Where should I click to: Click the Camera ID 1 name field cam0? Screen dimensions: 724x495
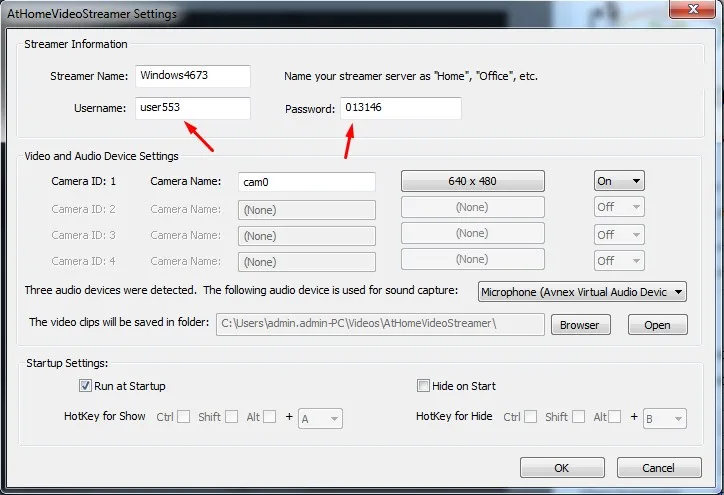[x=307, y=182]
